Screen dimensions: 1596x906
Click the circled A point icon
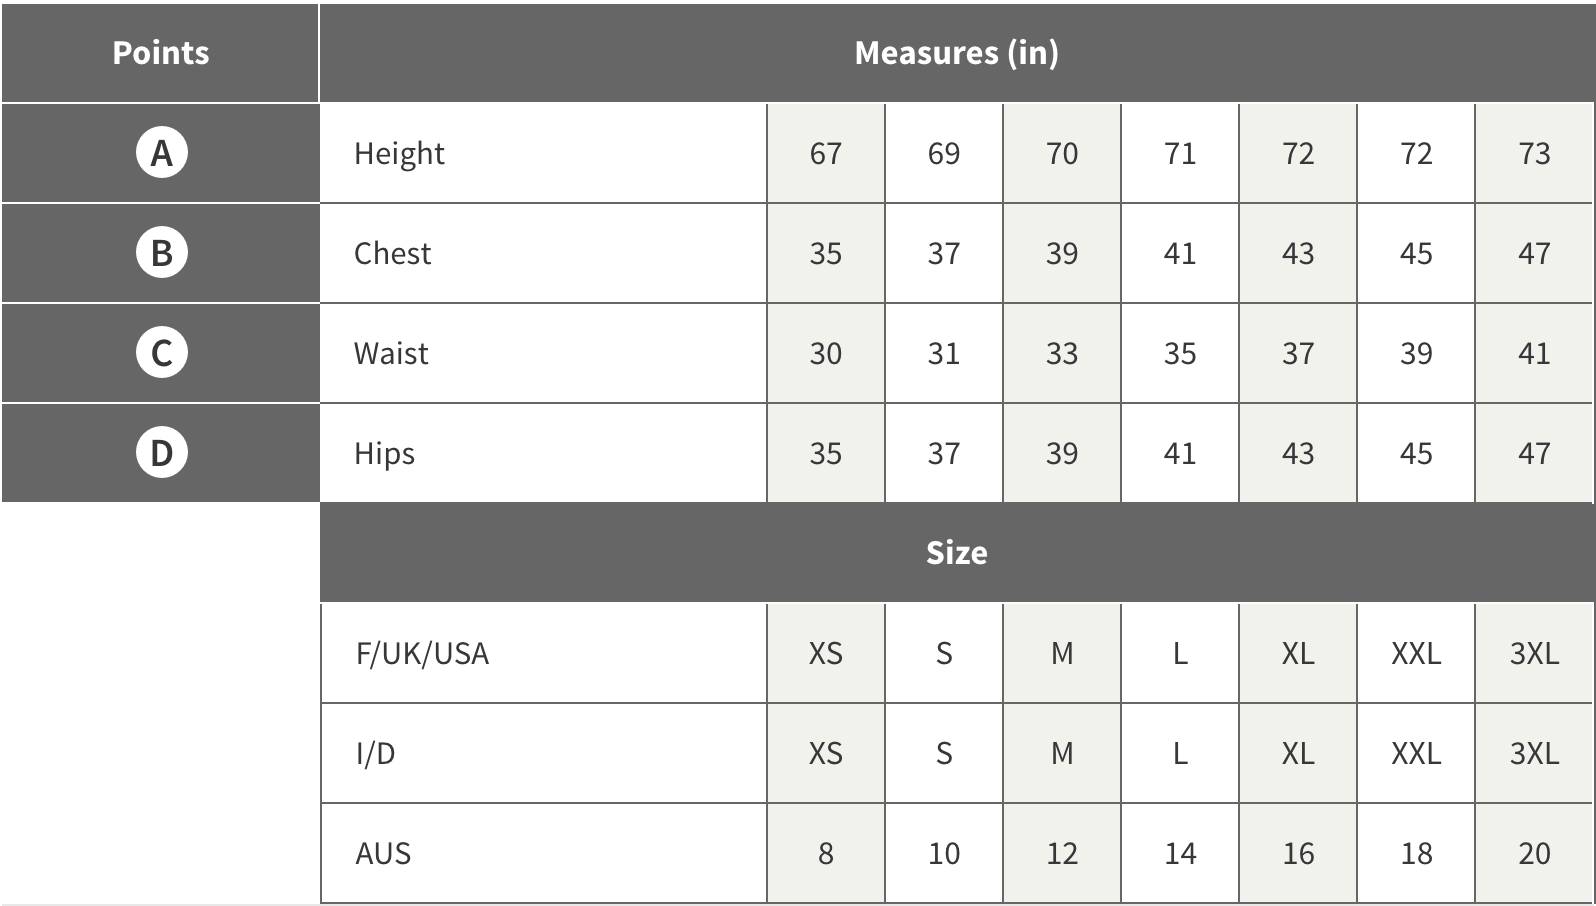(x=162, y=153)
